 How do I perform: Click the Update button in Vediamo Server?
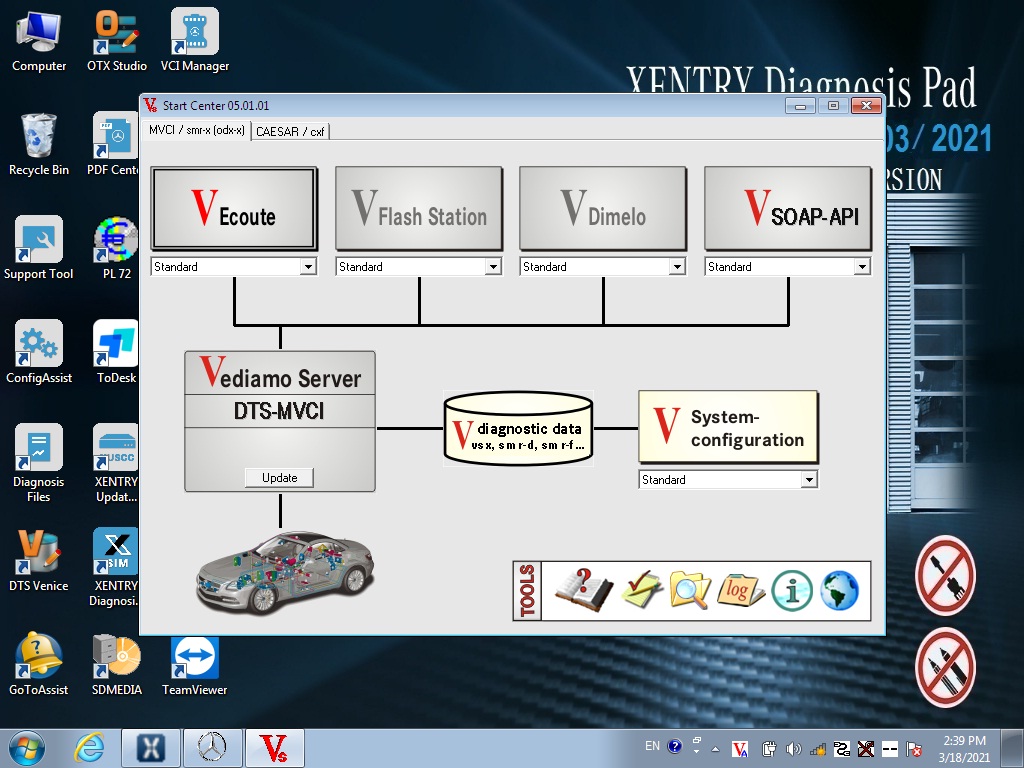tap(279, 478)
